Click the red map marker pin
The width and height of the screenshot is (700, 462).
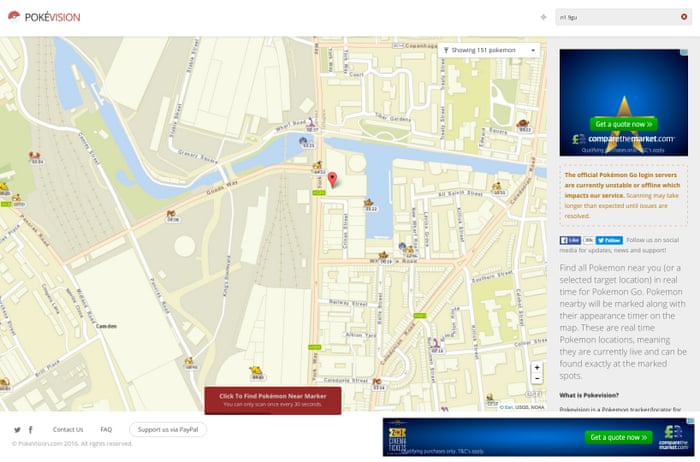pos(334,180)
